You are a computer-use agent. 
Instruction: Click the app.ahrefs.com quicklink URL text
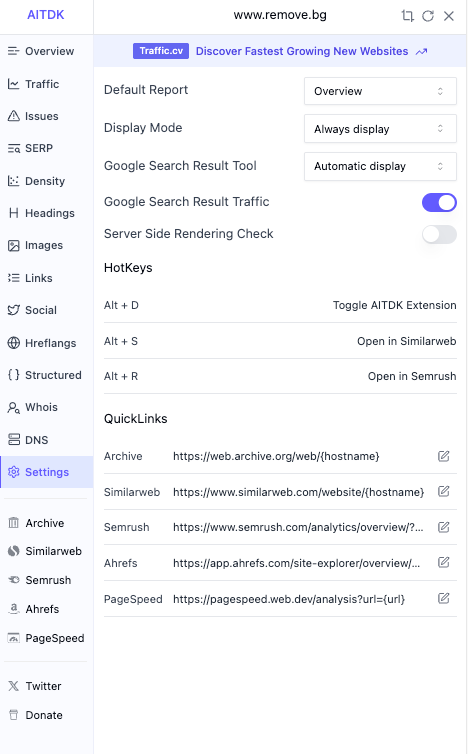tap(297, 563)
